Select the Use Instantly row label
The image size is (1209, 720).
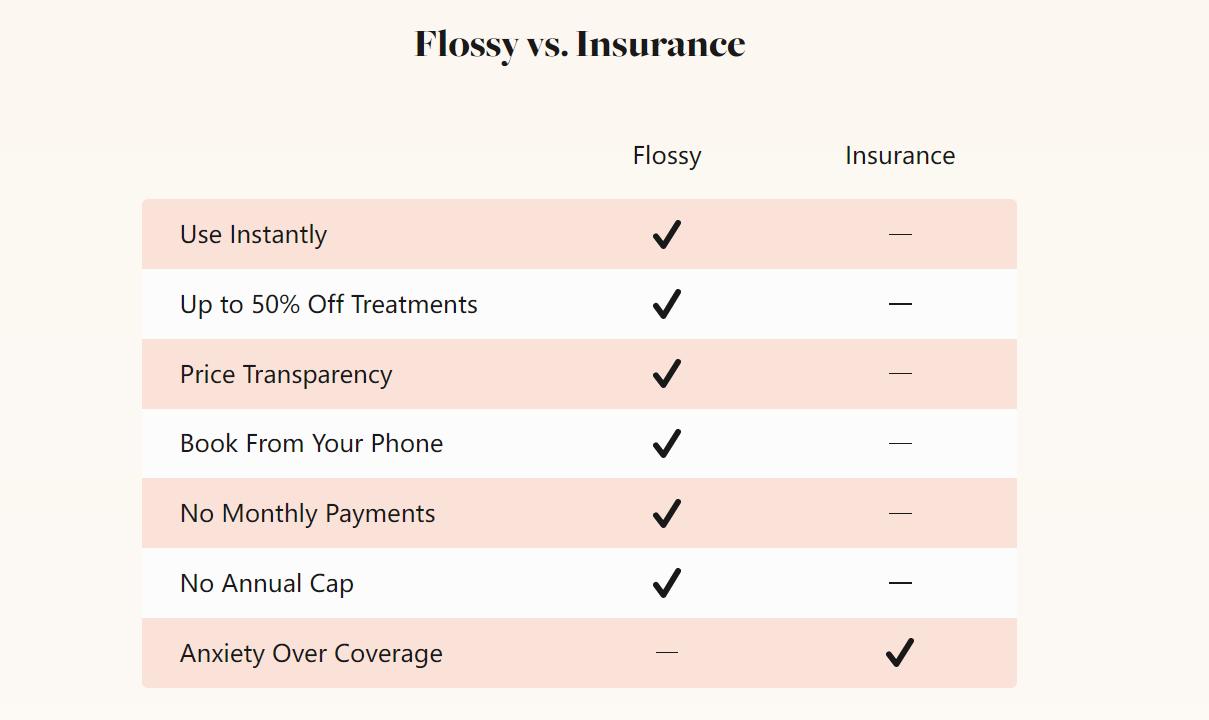(253, 234)
